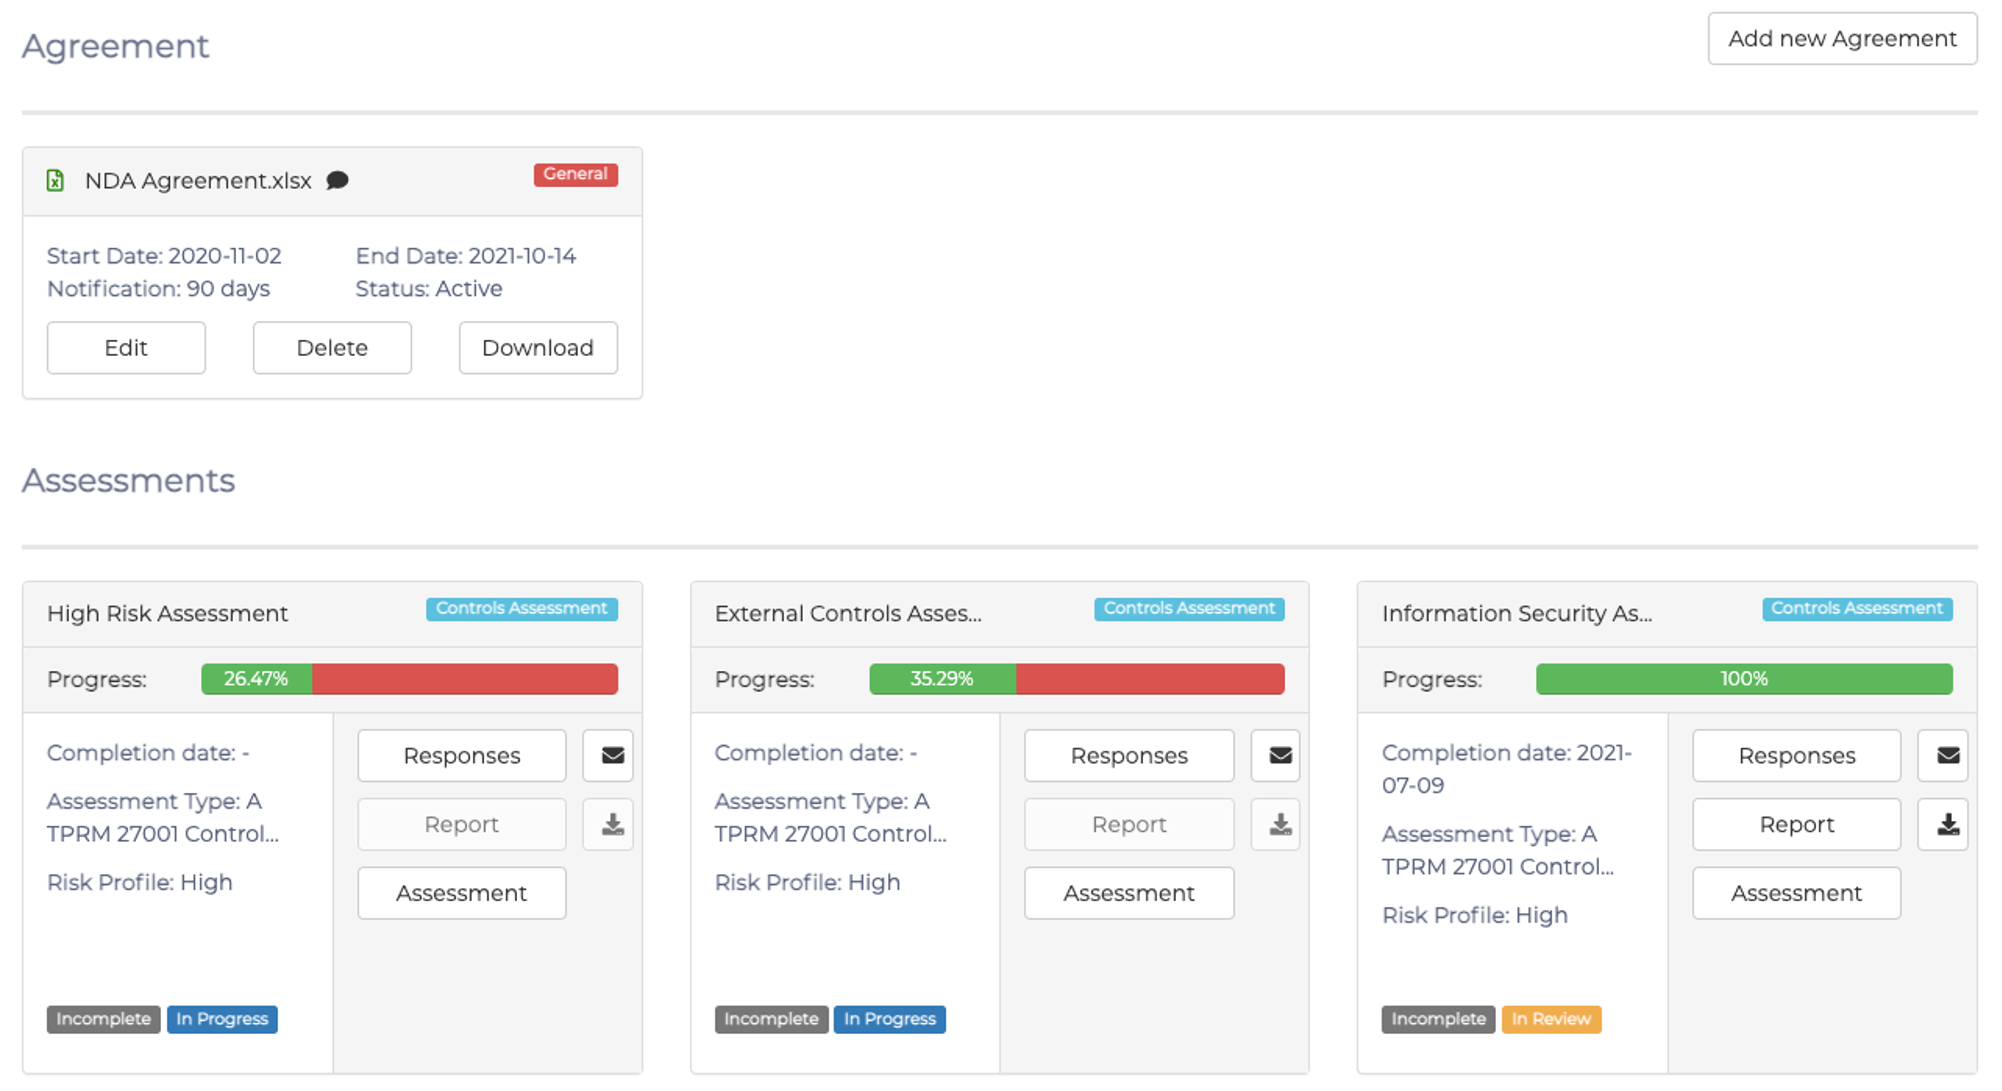Open Responses for High Risk Assessment
Screen dimensions: 2002x1091
(x=461, y=755)
